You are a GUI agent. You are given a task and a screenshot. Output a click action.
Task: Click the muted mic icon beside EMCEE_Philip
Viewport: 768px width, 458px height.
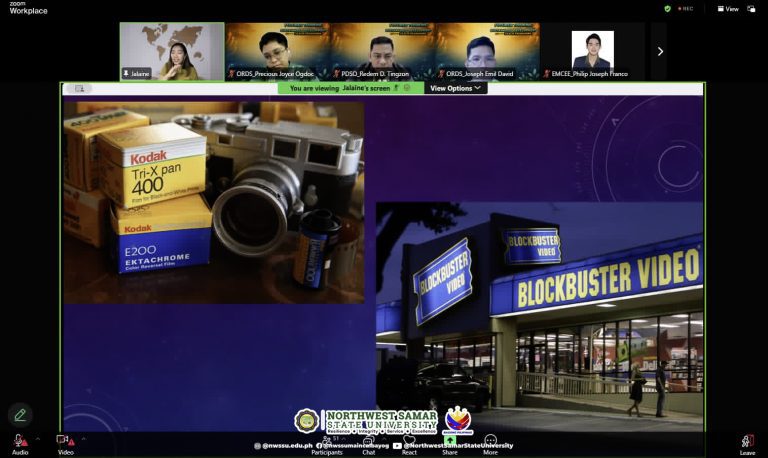pos(547,73)
